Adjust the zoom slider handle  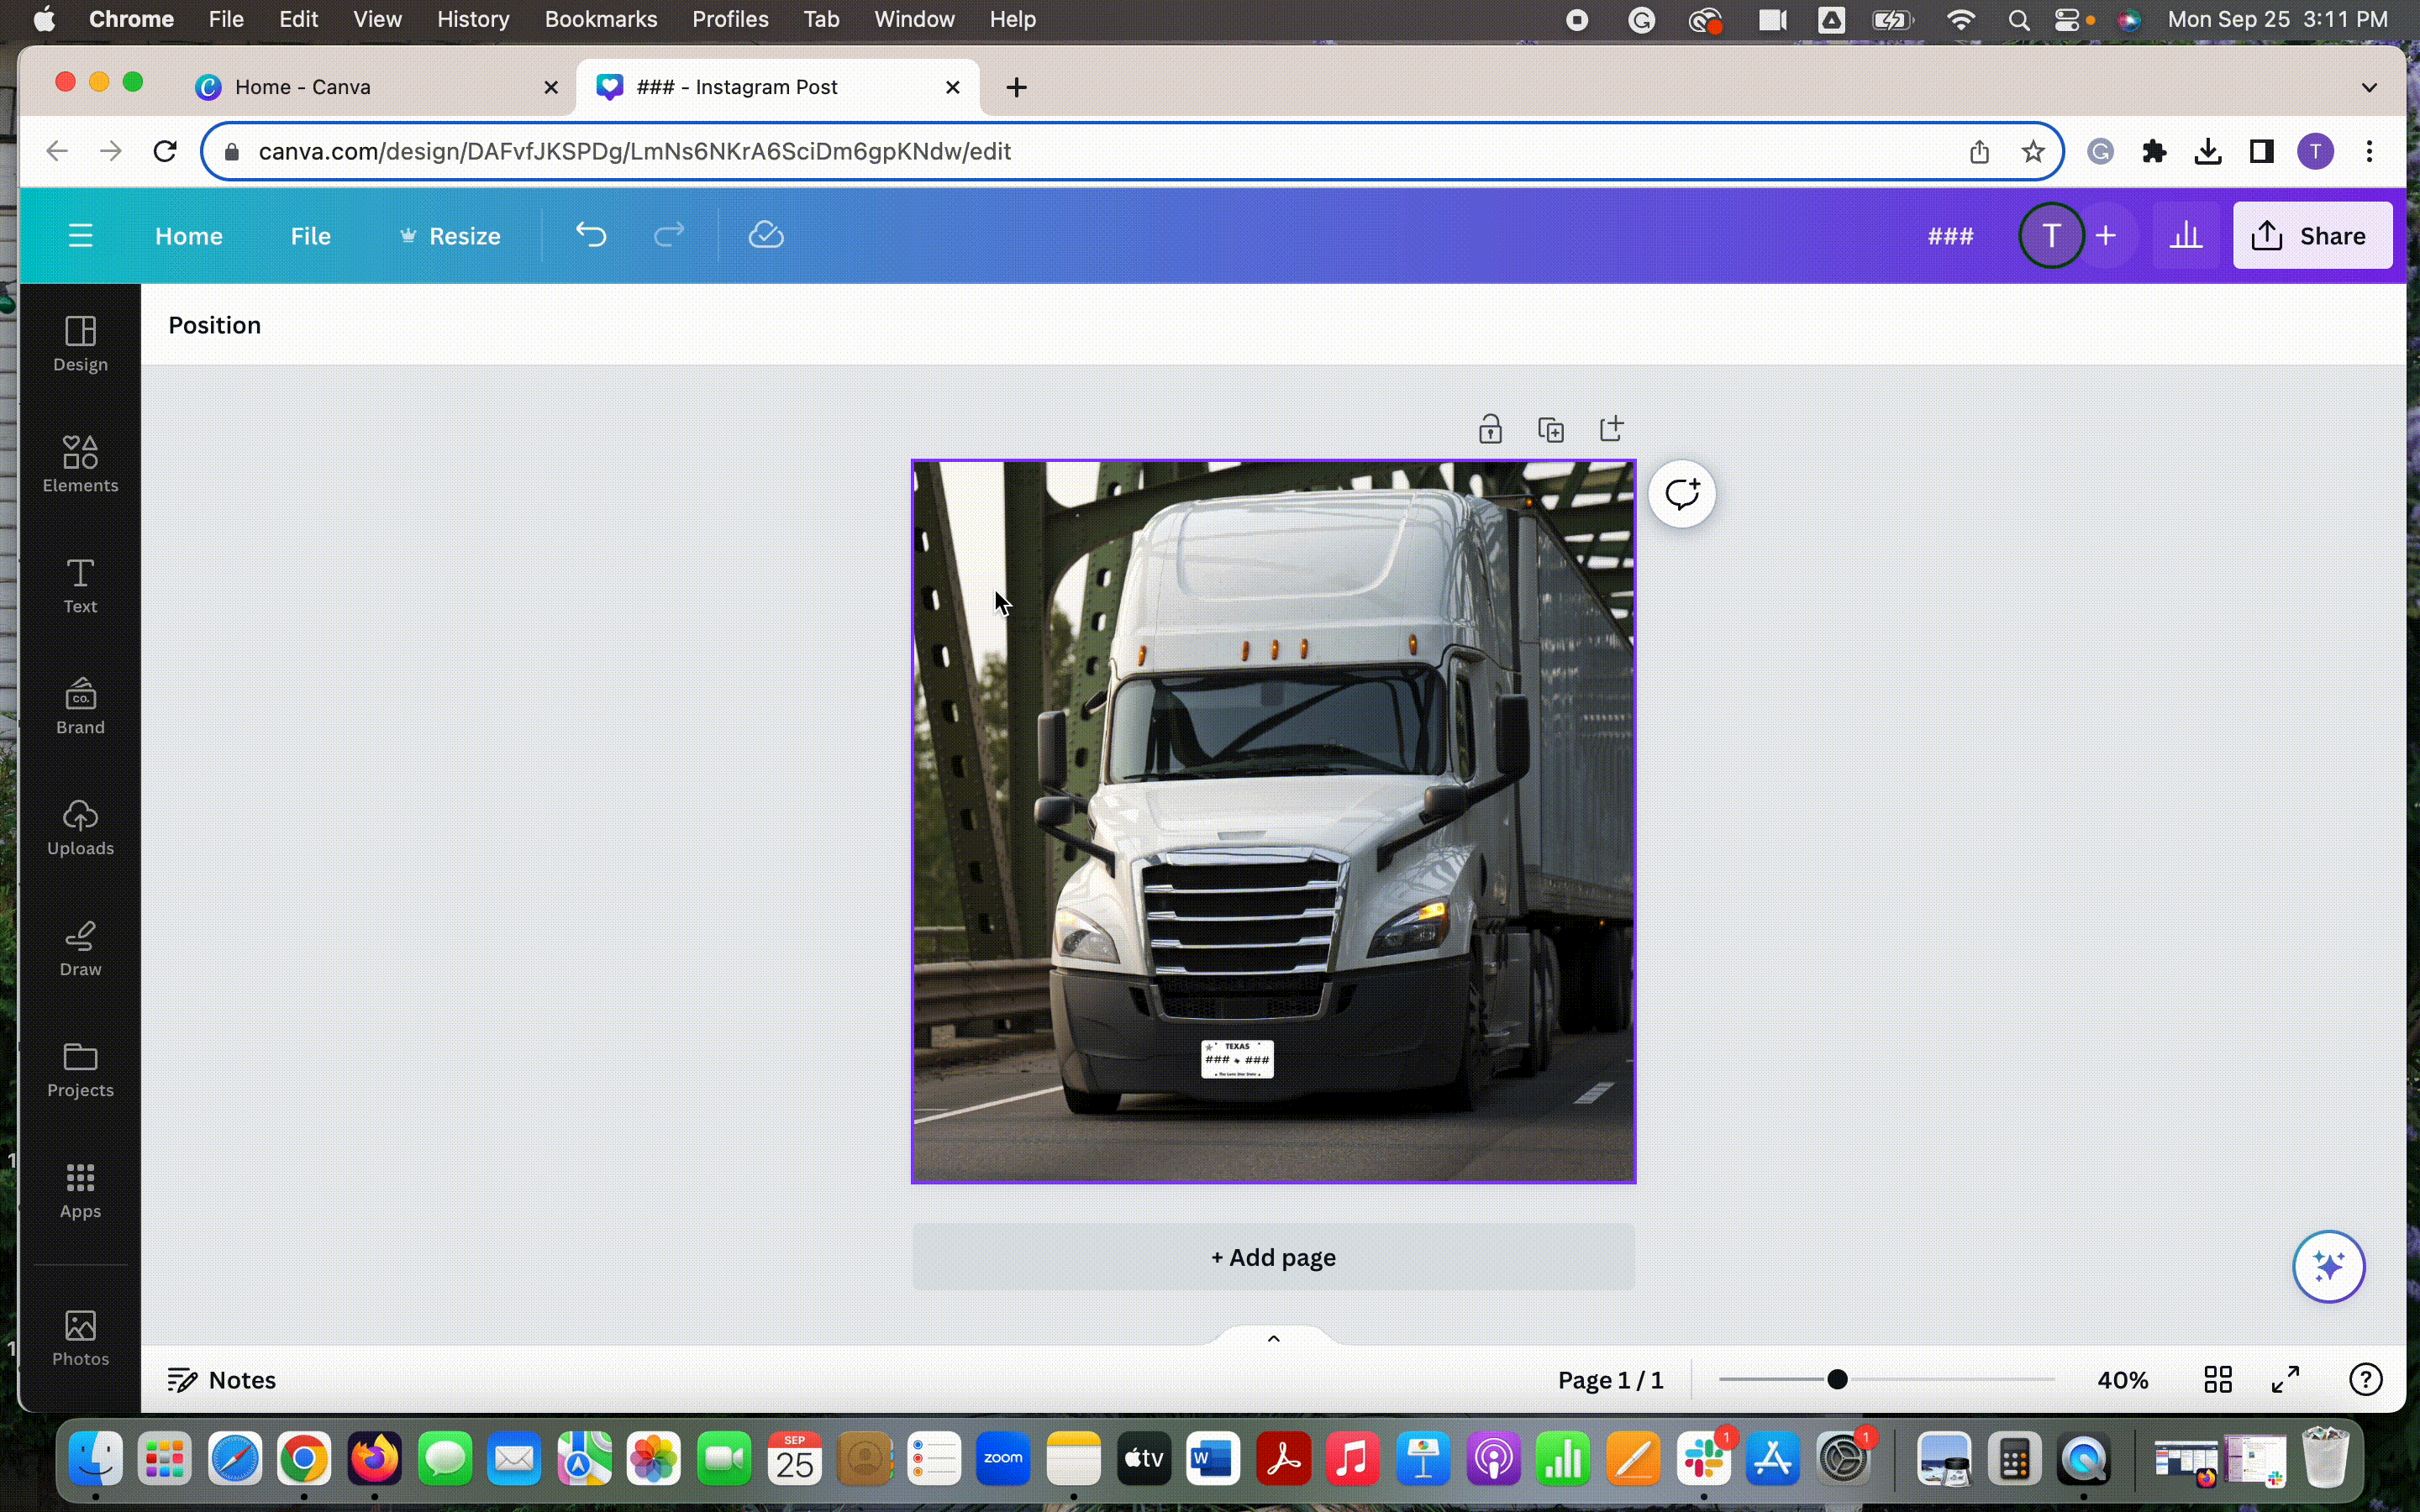(1837, 1380)
